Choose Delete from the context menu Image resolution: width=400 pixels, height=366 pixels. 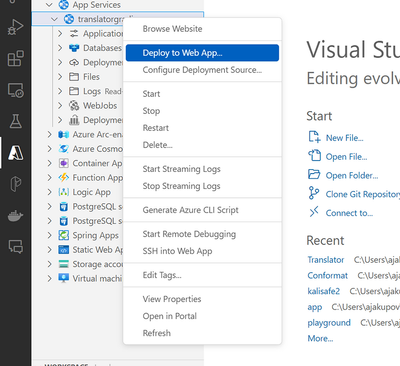click(x=202, y=145)
